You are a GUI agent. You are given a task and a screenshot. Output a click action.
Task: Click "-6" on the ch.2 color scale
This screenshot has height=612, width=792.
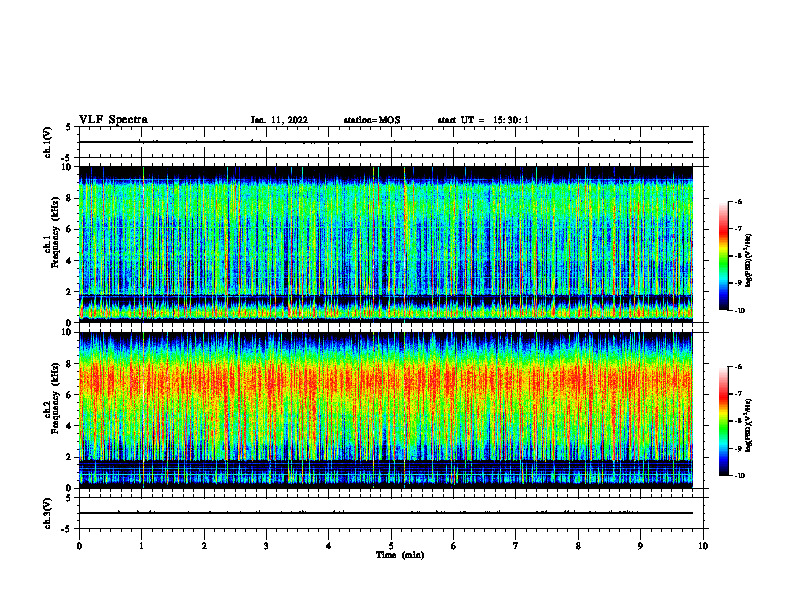(x=738, y=367)
